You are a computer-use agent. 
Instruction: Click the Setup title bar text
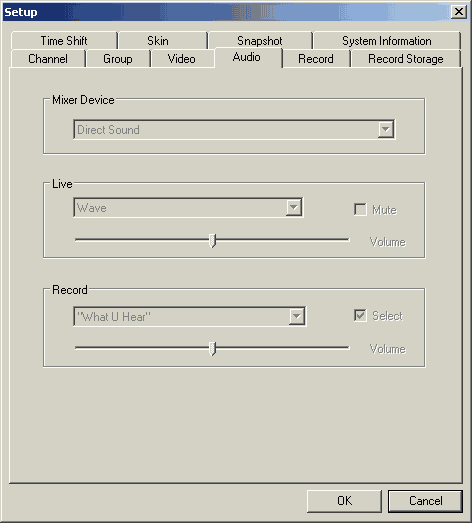(x=21, y=12)
